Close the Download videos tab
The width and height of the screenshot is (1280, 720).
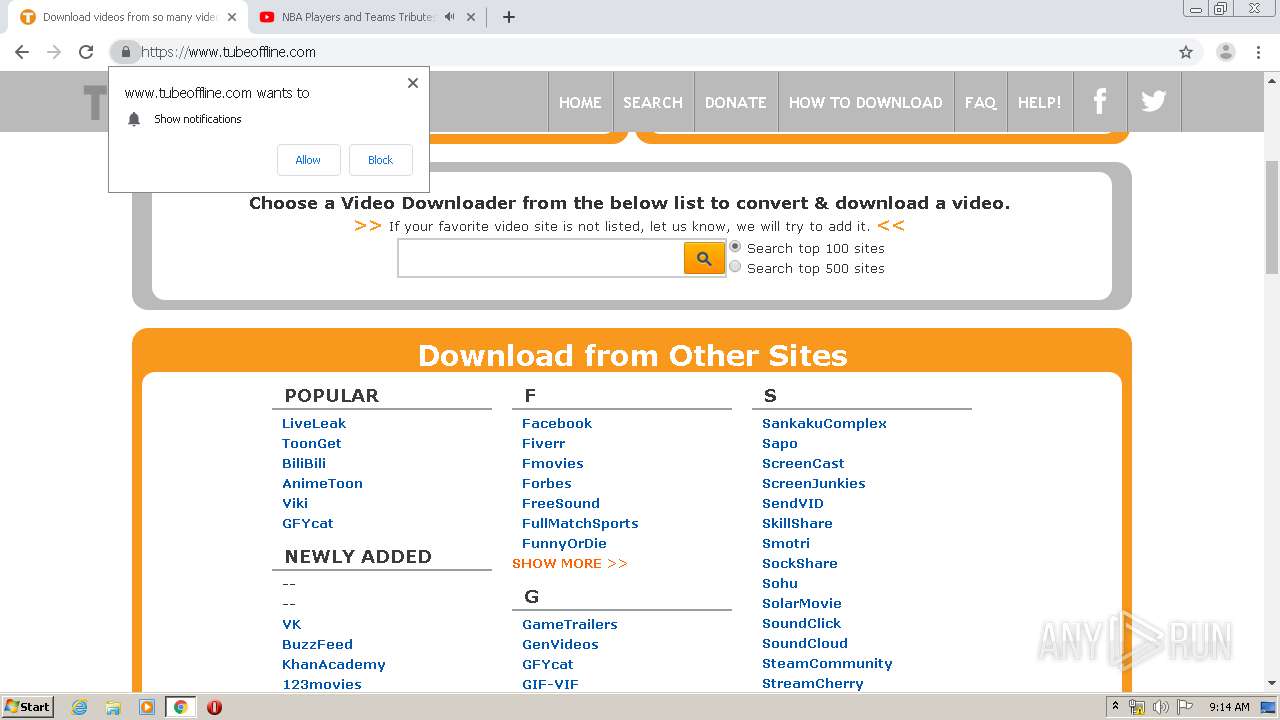(232, 17)
